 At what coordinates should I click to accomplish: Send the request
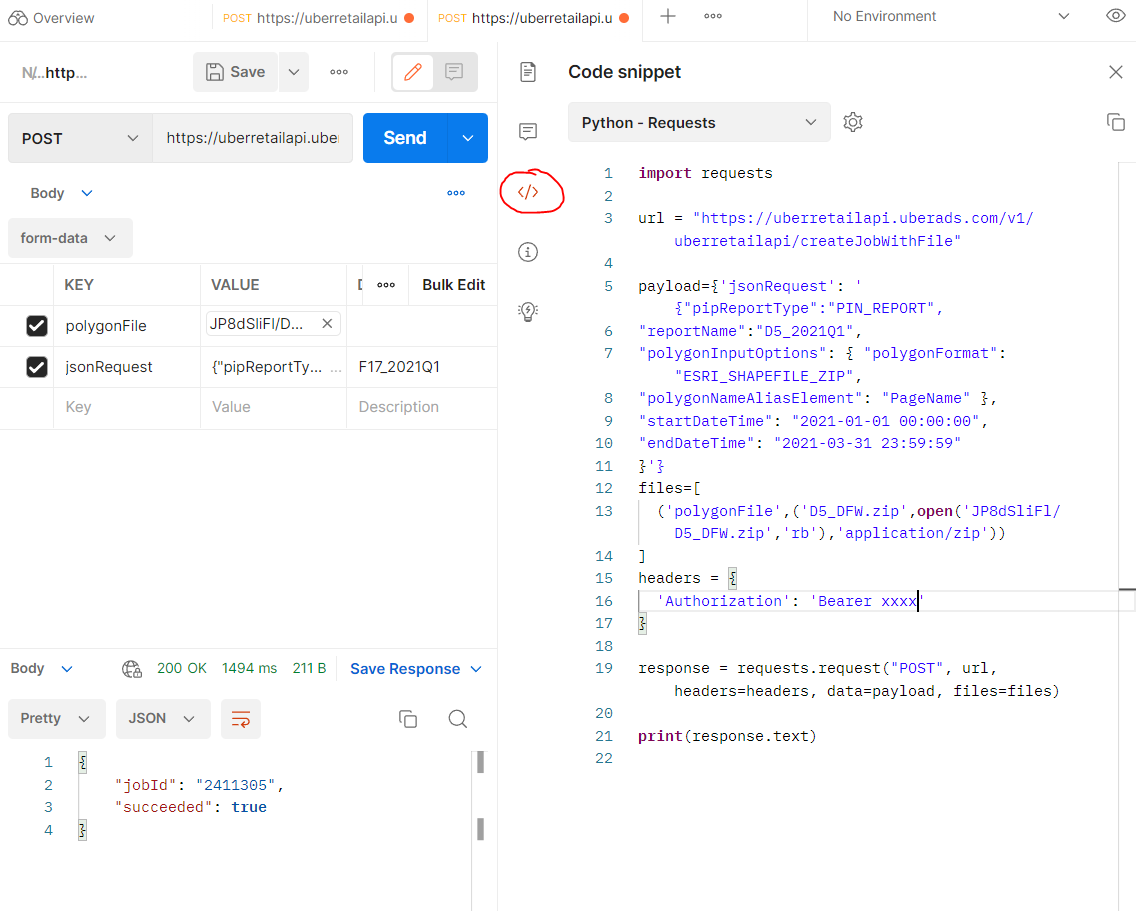pyautogui.click(x=405, y=138)
